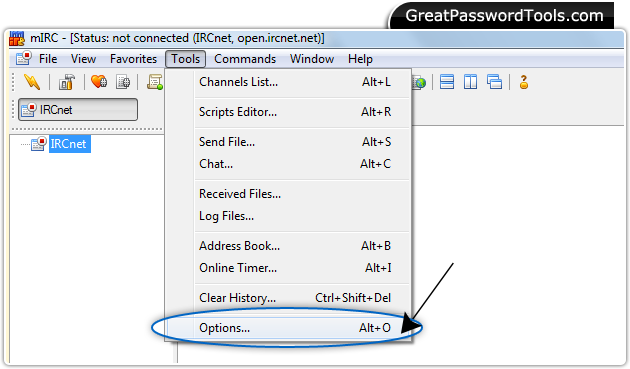Close the open Tools menu
This screenshot has height=369, width=630.
[185, 59]
